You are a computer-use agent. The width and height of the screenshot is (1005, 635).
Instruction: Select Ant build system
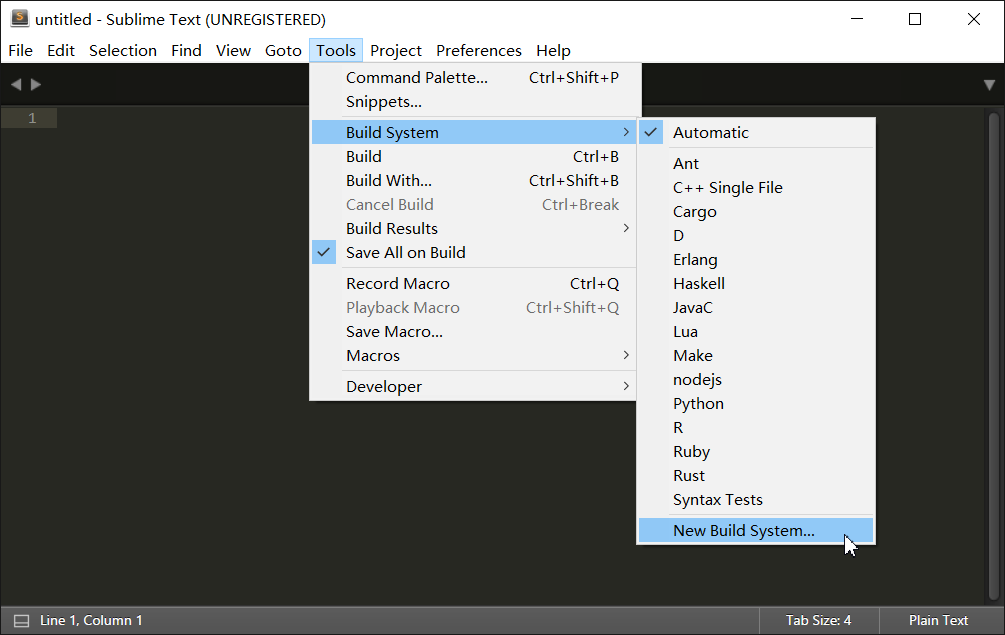(756, 163)
